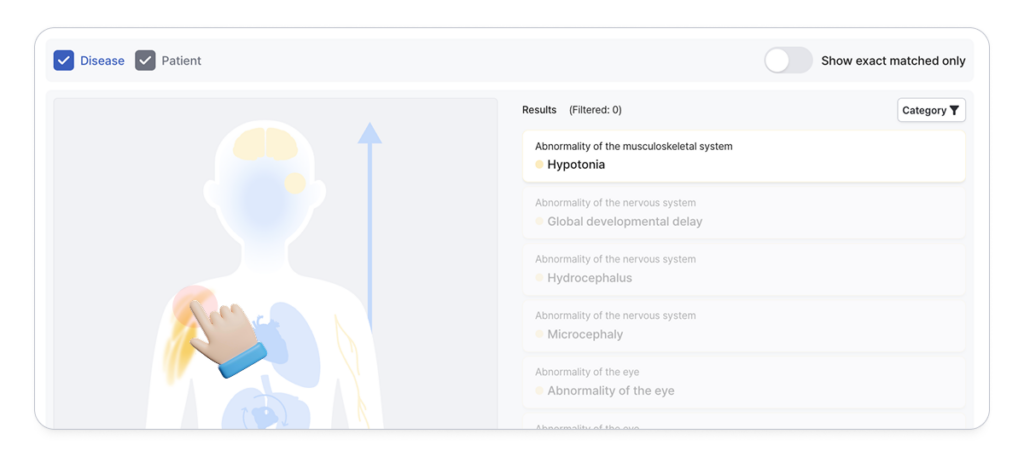Click the yellow dot beside Hypotonia
1024x457 pixels.
pos(539,165)
